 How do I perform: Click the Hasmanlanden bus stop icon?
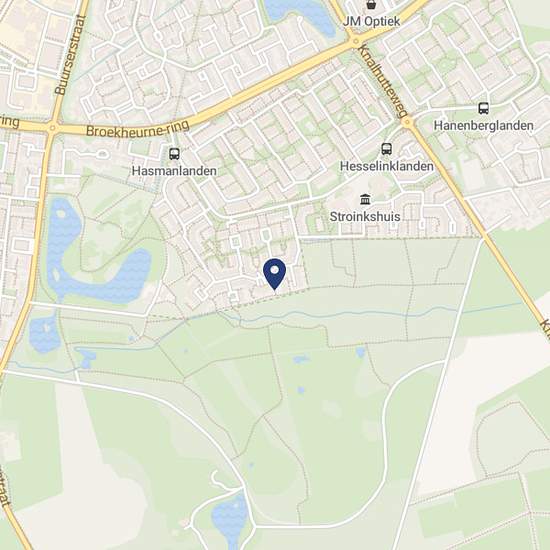(x=174, y=154)
